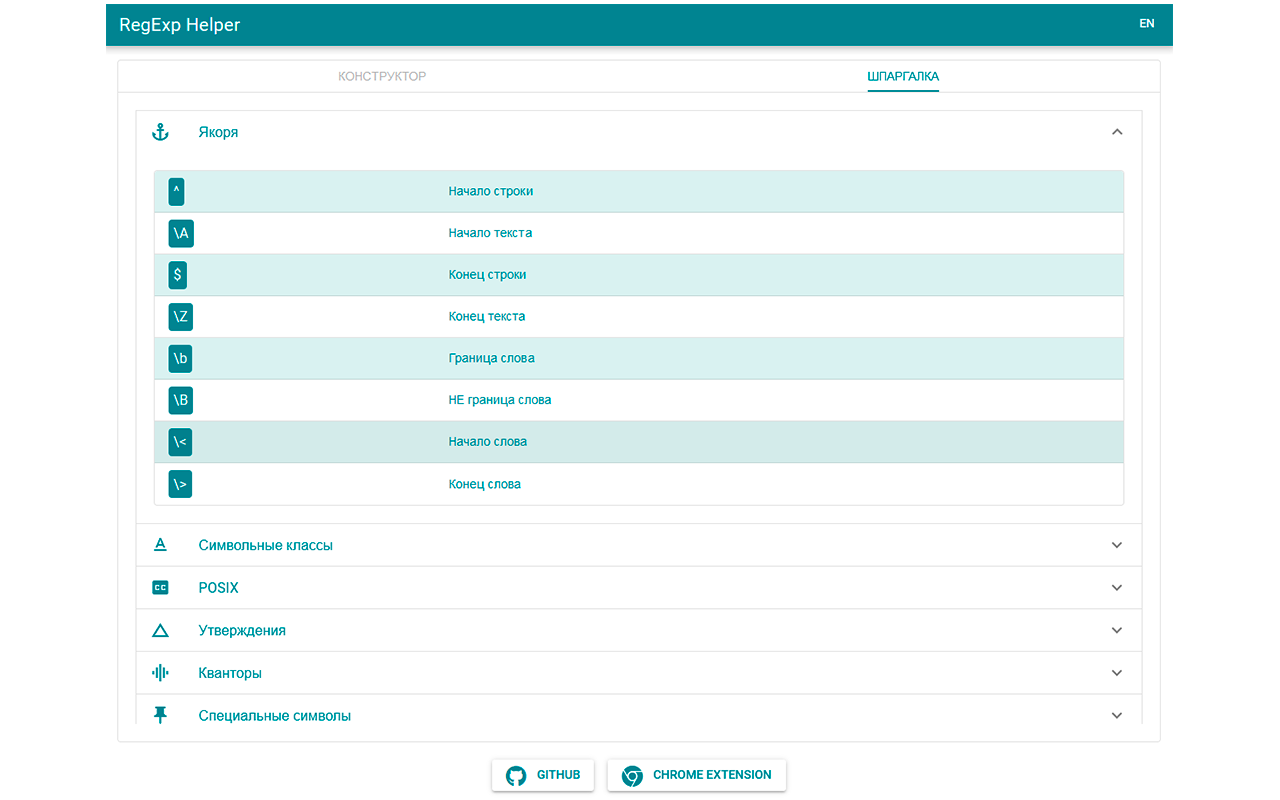Open the CHROME EXTENSION link
The height and width of the screenshot is (800, 1280).
[697, 775]
